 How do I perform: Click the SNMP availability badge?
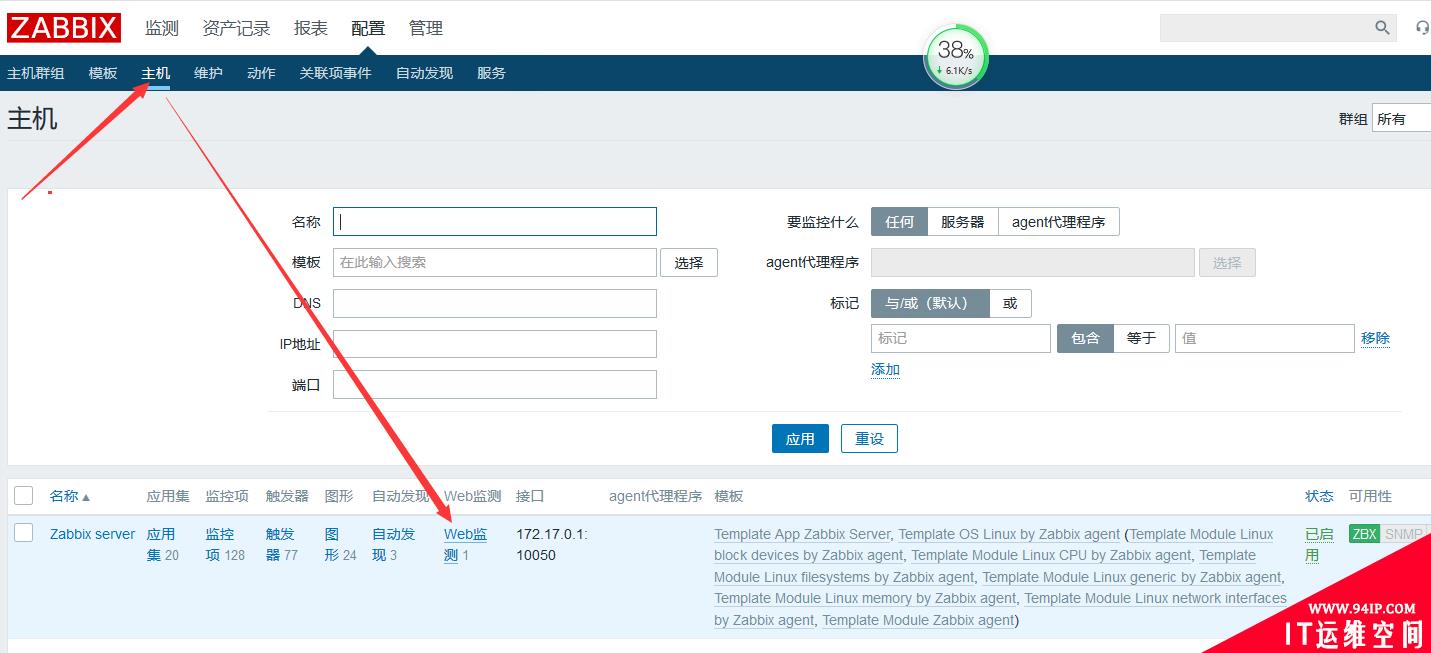point(1403,534)
